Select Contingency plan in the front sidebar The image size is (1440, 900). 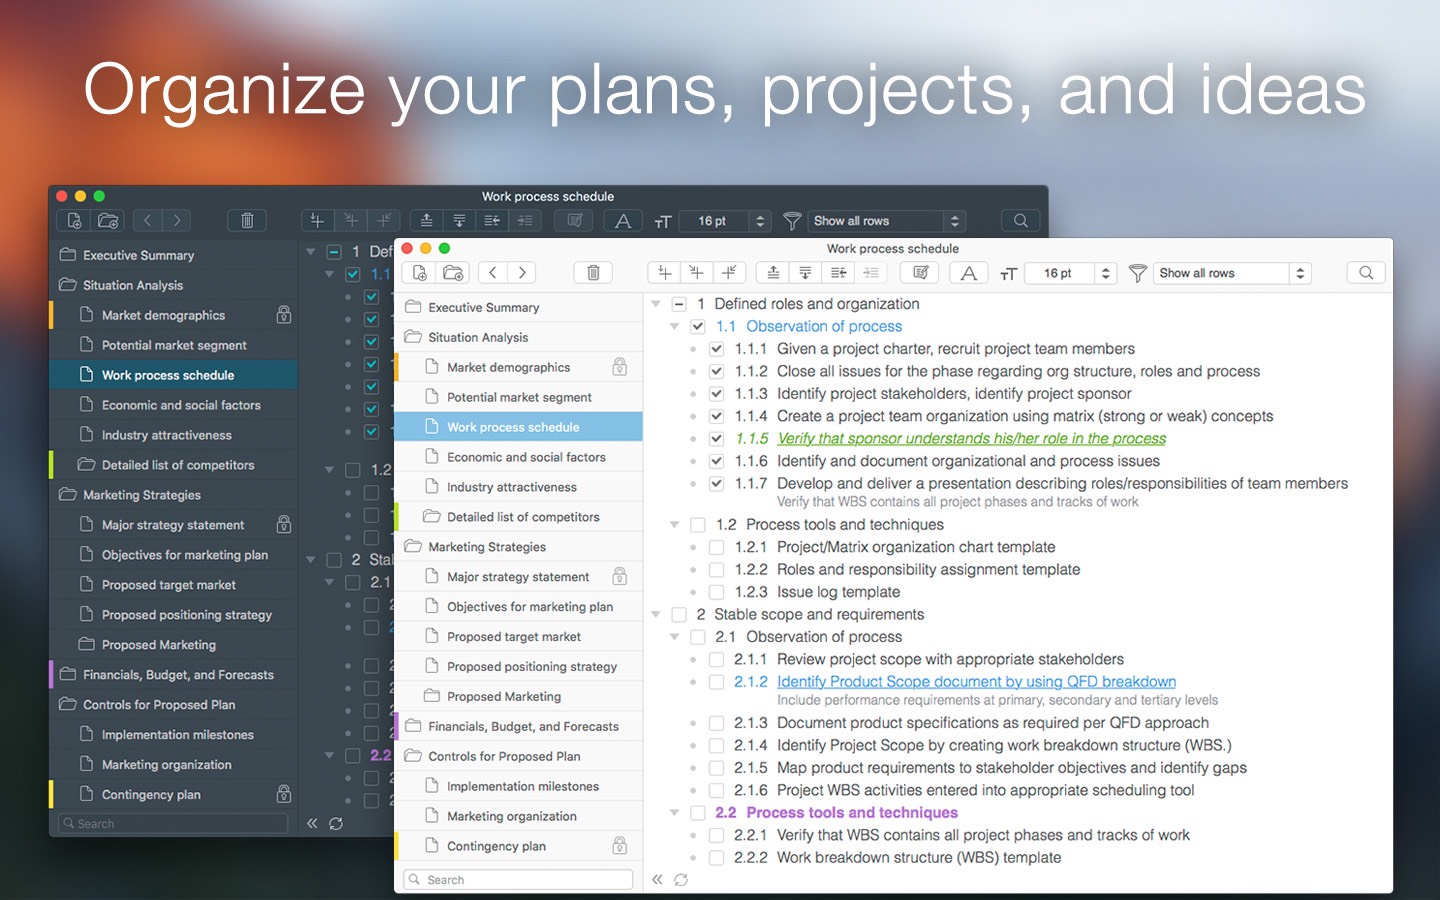tap(519, 846)
